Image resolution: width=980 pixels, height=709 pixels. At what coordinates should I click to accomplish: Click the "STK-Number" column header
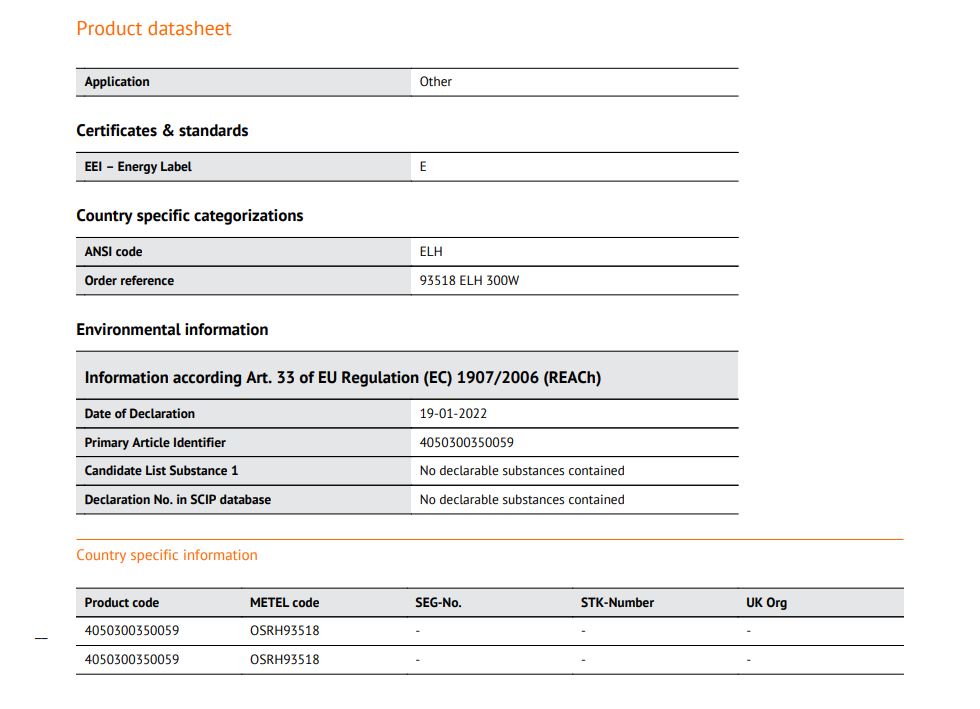[x=618, y=603]
